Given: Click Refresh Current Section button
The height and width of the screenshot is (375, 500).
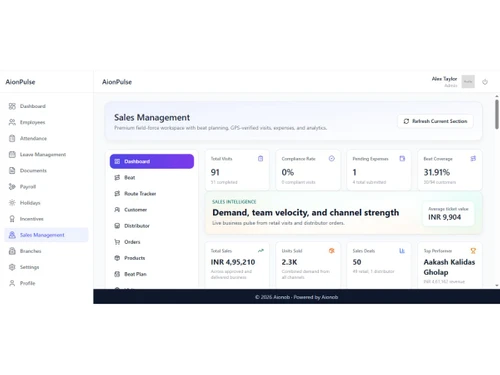Looking at the screenshot, I should pos(435,121).
